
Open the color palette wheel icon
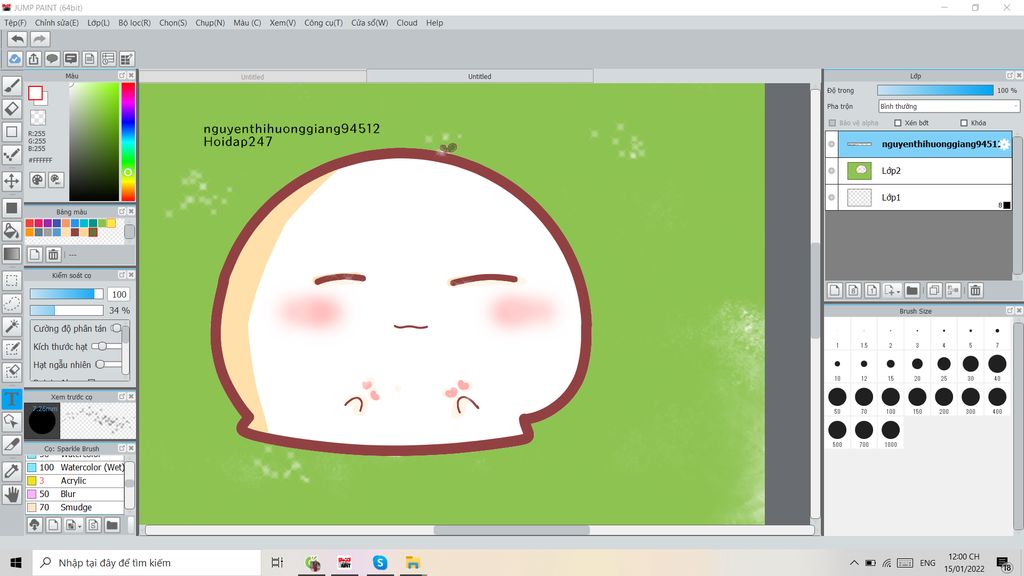[38, 180]
